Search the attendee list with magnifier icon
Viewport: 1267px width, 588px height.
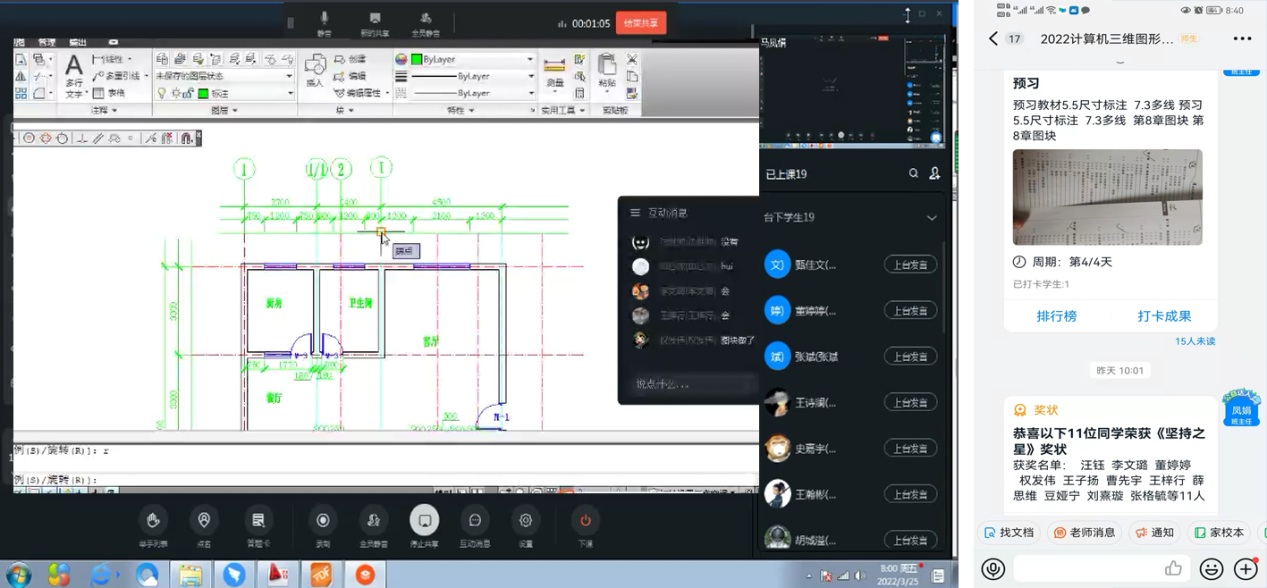click(x=913, y=174)
